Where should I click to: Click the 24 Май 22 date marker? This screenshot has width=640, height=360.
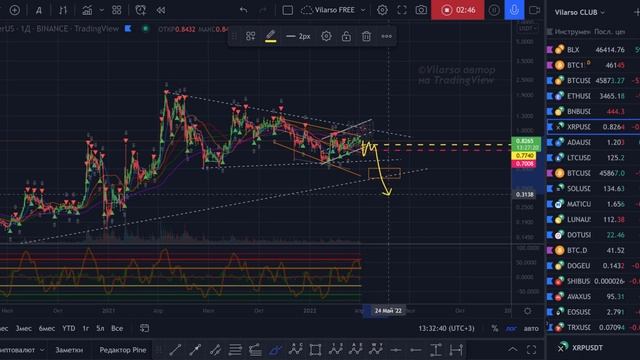coord(388,311)
